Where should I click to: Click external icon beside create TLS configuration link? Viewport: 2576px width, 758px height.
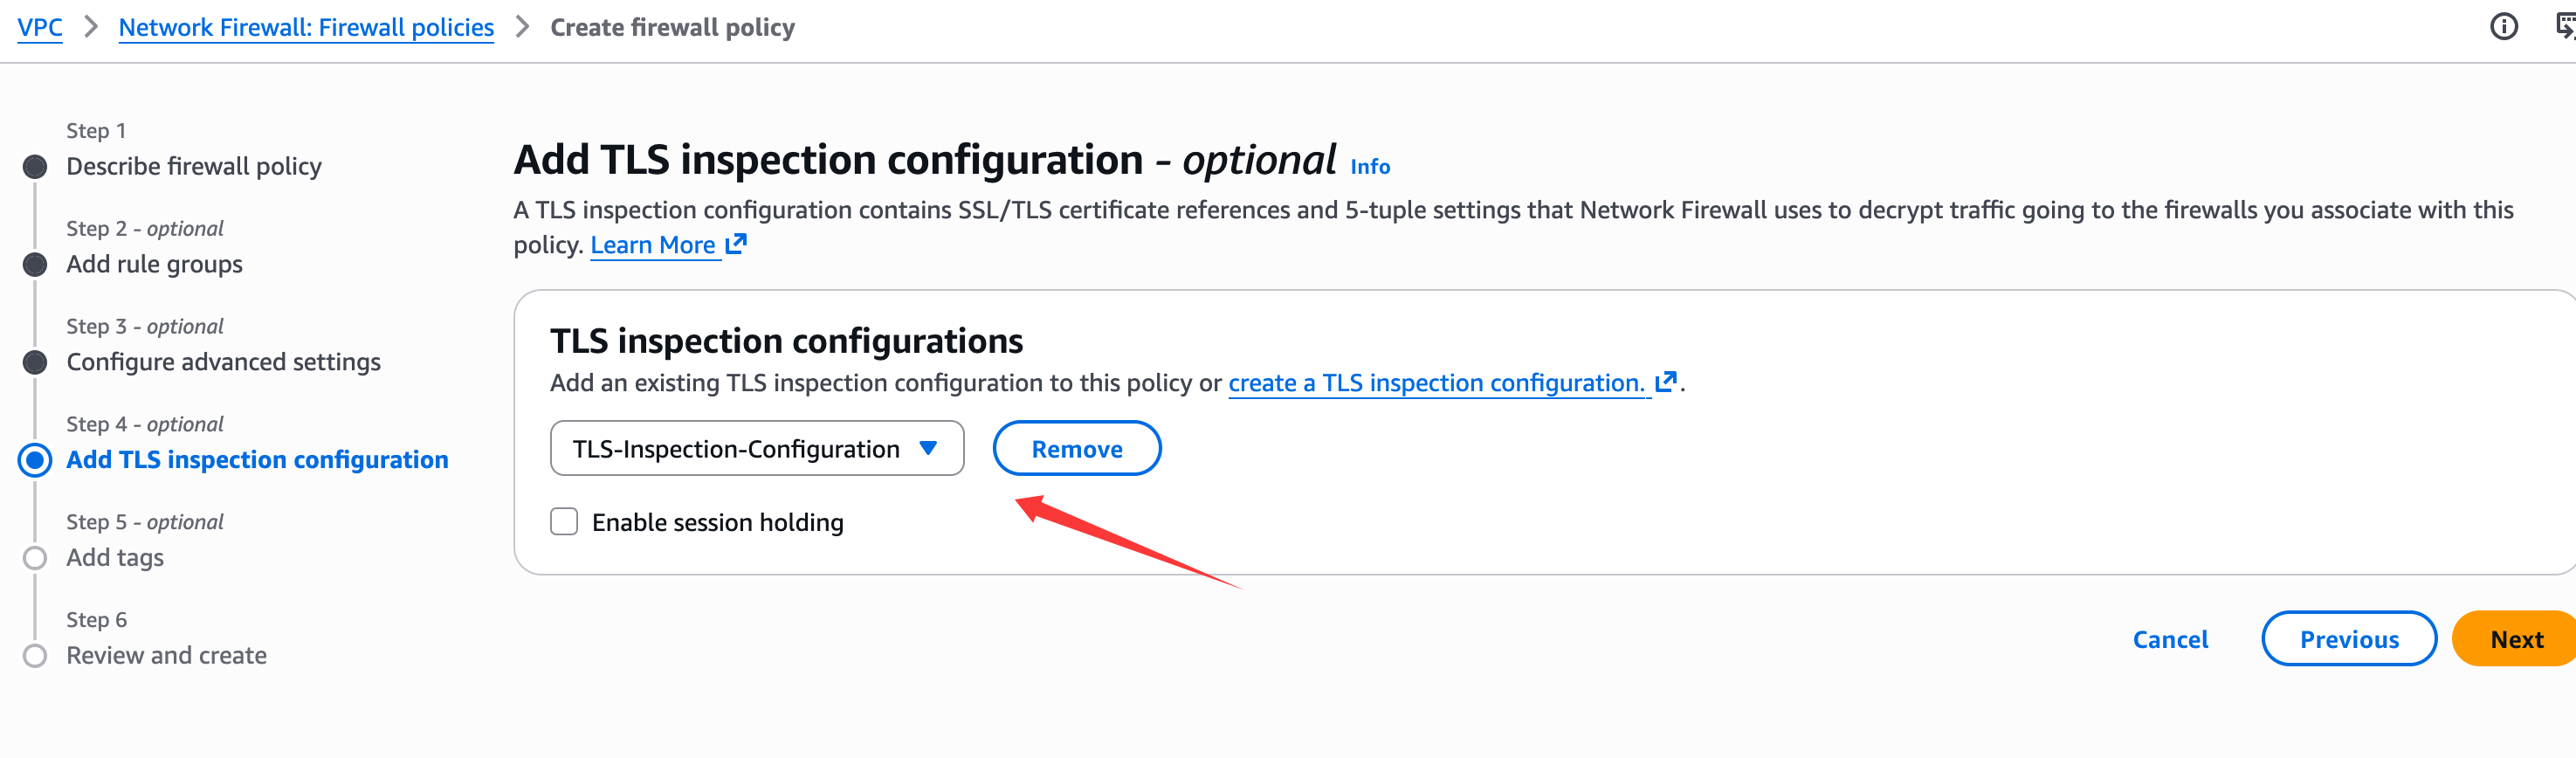(x=1665, y=382)
